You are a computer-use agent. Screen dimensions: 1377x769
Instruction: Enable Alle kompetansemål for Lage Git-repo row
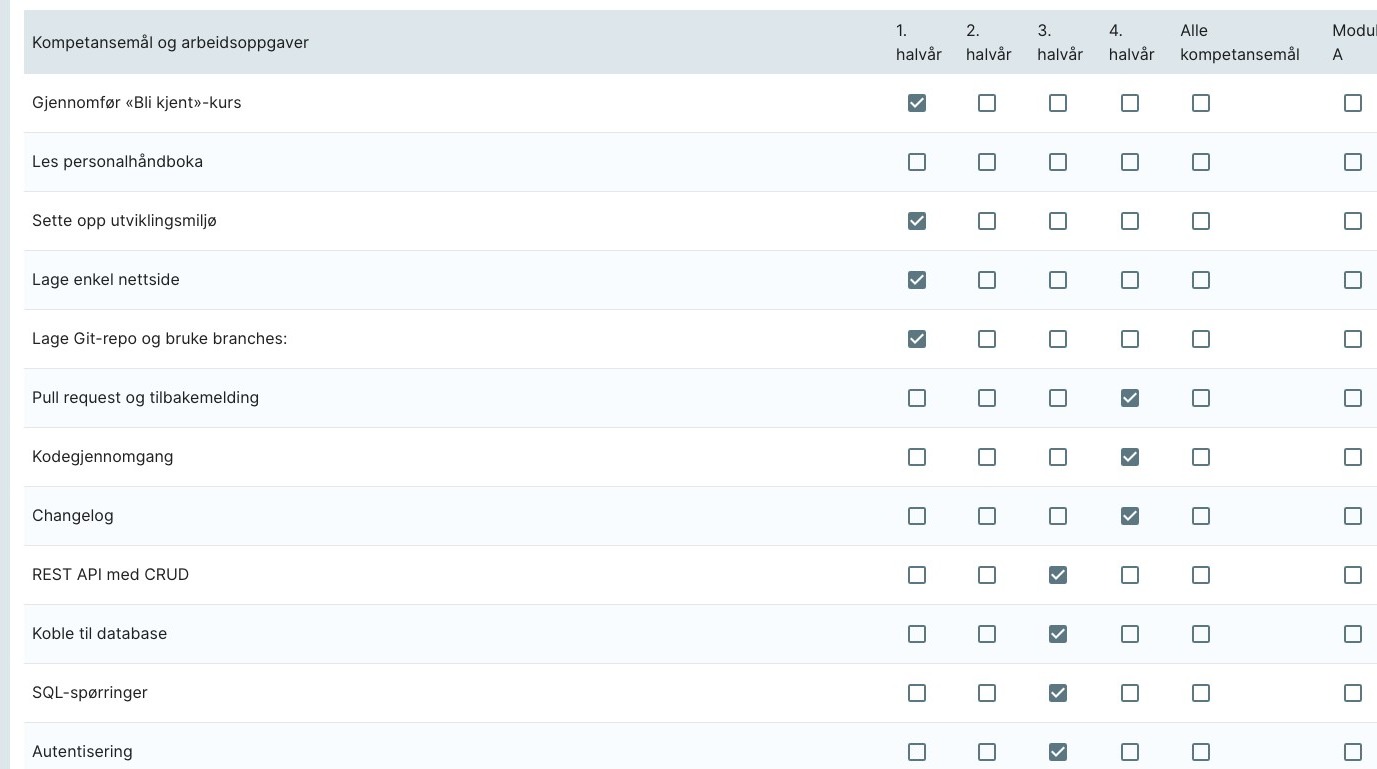pos(1201,339)
